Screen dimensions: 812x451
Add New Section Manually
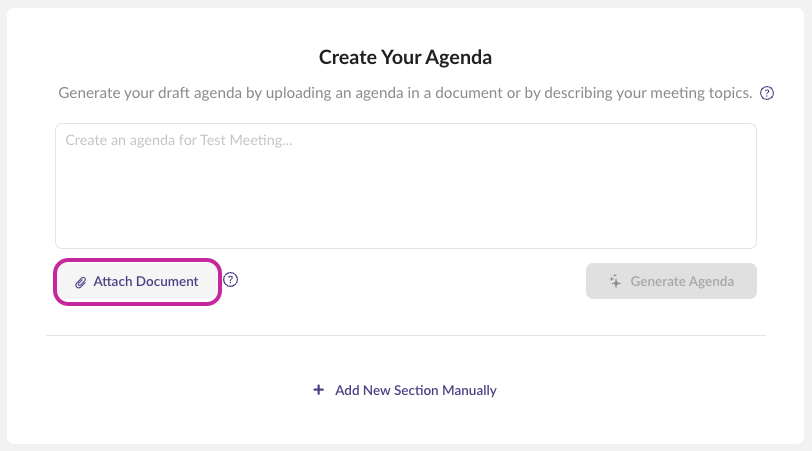[x=405, y=390]
